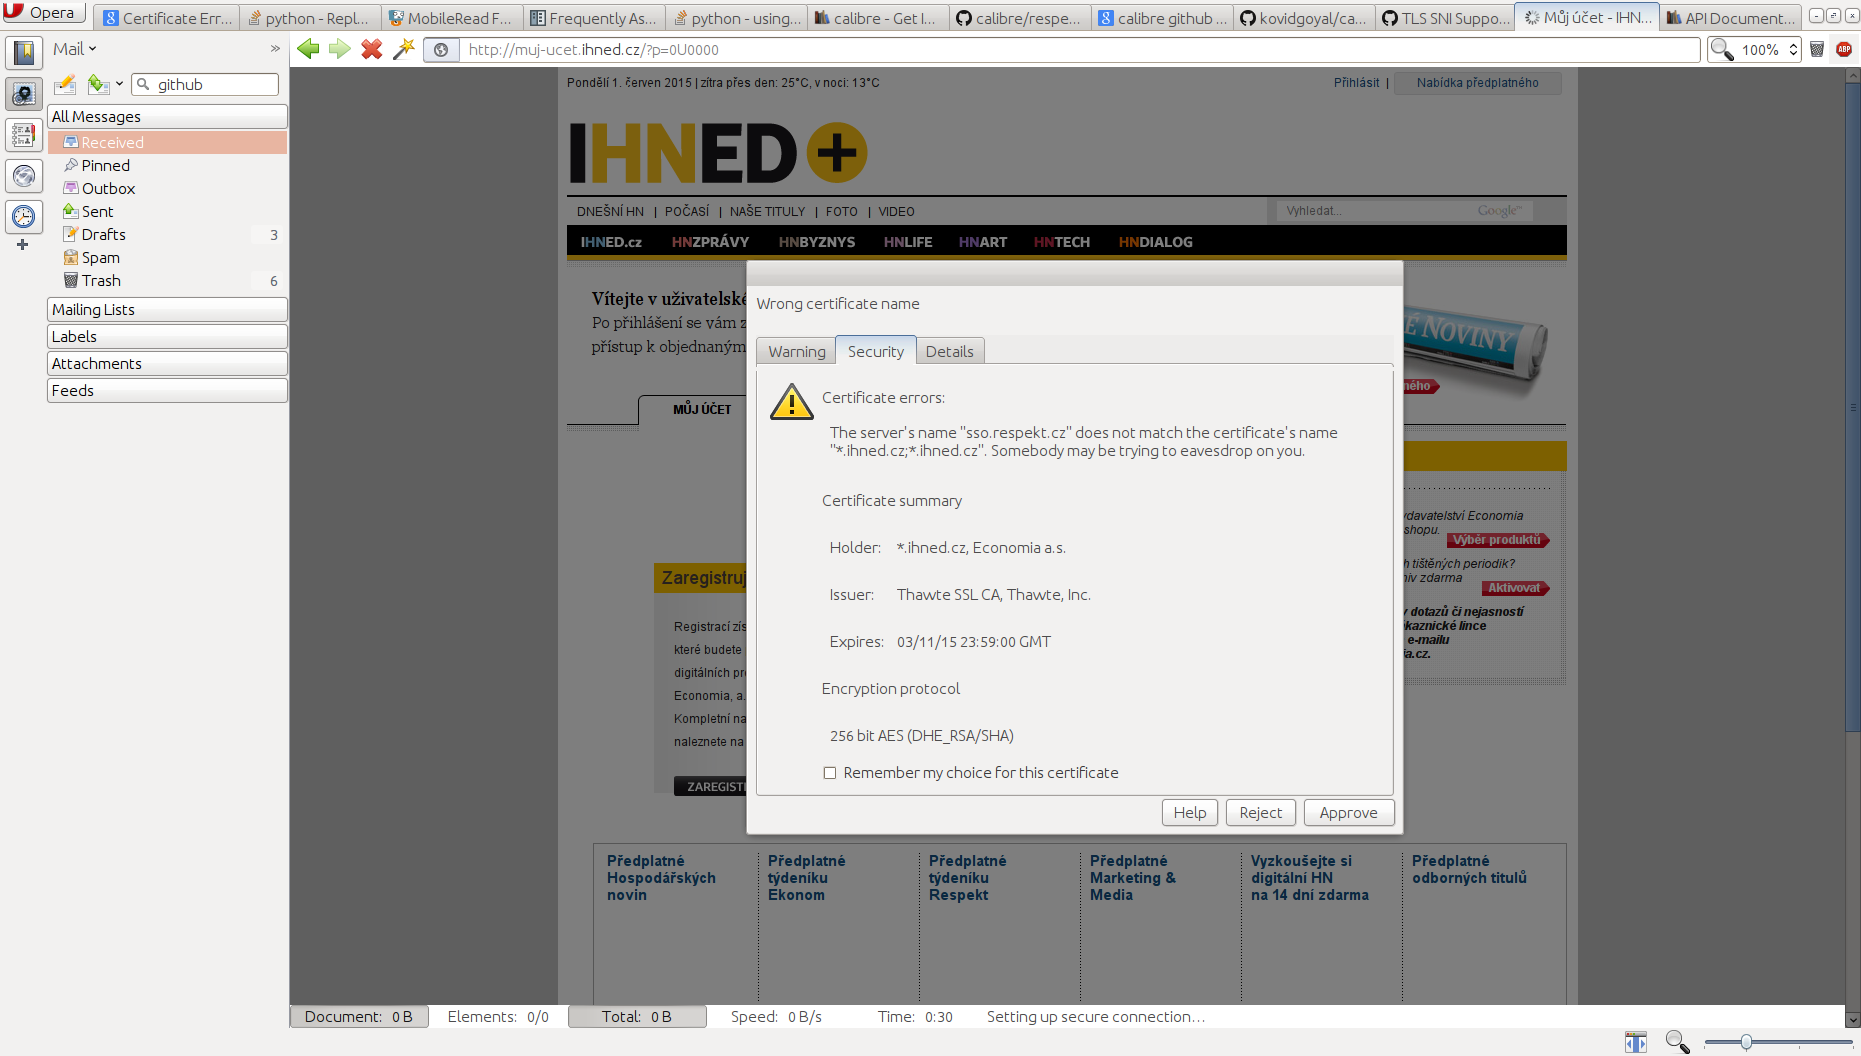Click the check/send mail icon
Image resolution: width=1861 pixels, height=1056 pixels.
pyautogui.click(x=97, y=85)
